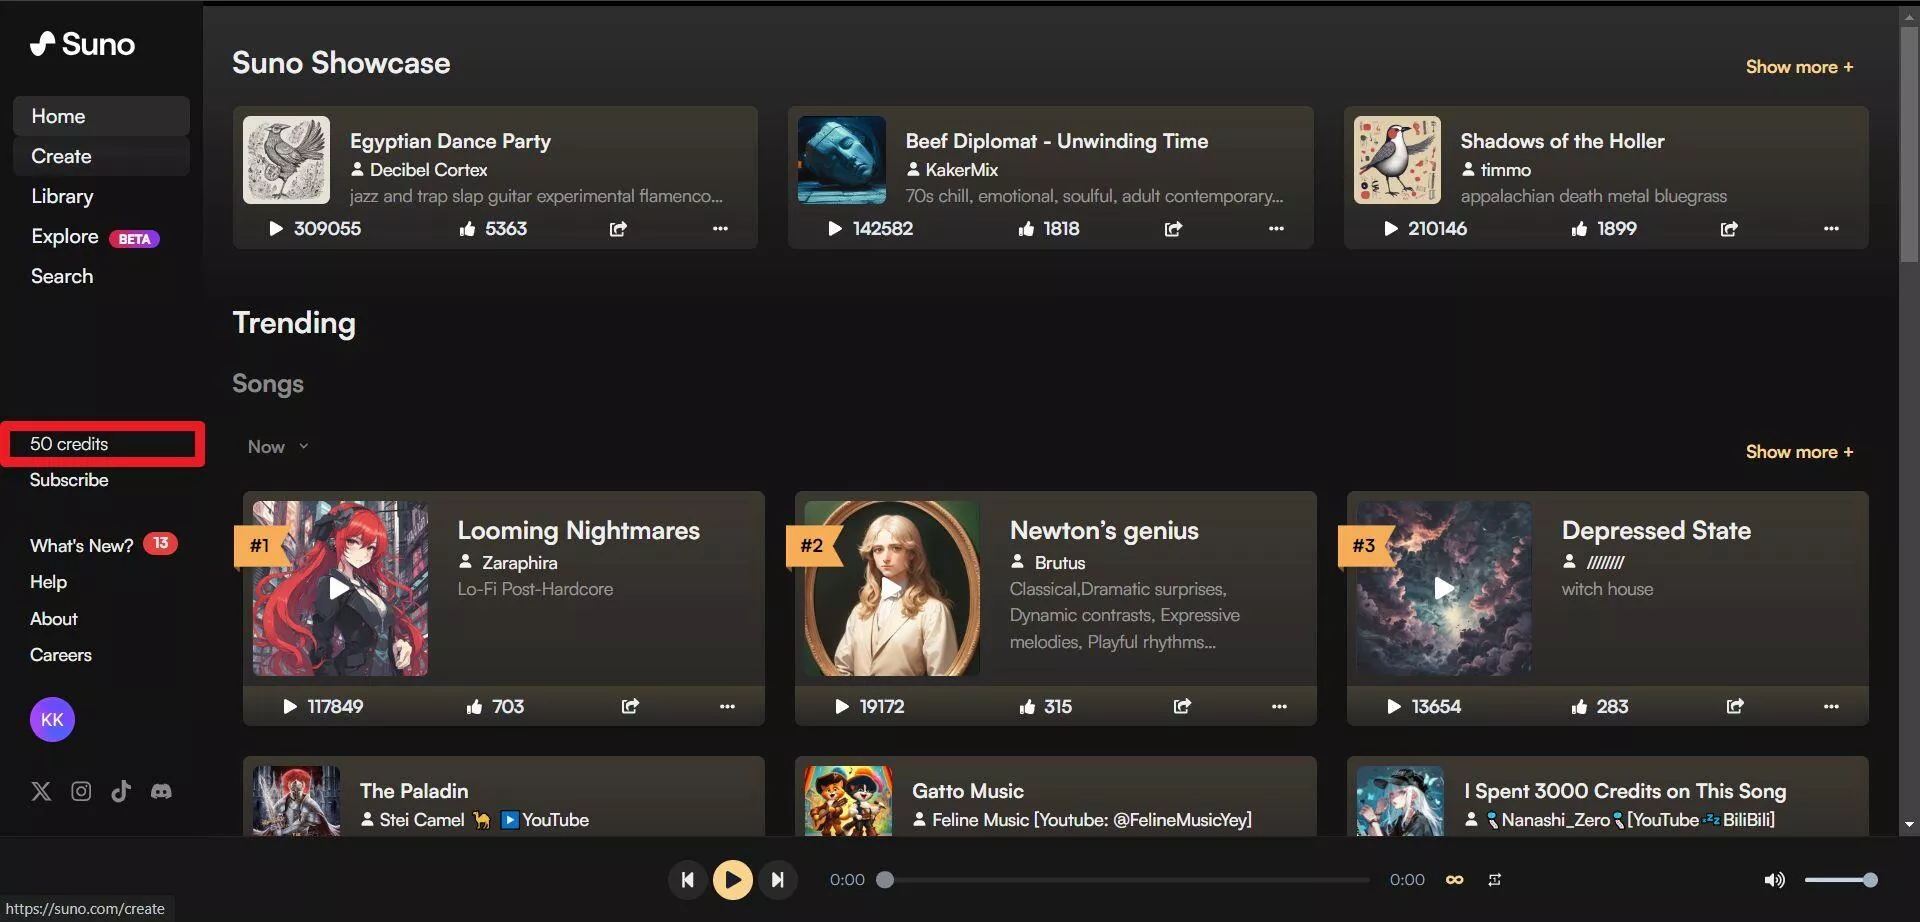This screenshot has height=922, width=1920.
Task: Expand Suno Showcase with Show more +
Action: [x=1799, y=67]
